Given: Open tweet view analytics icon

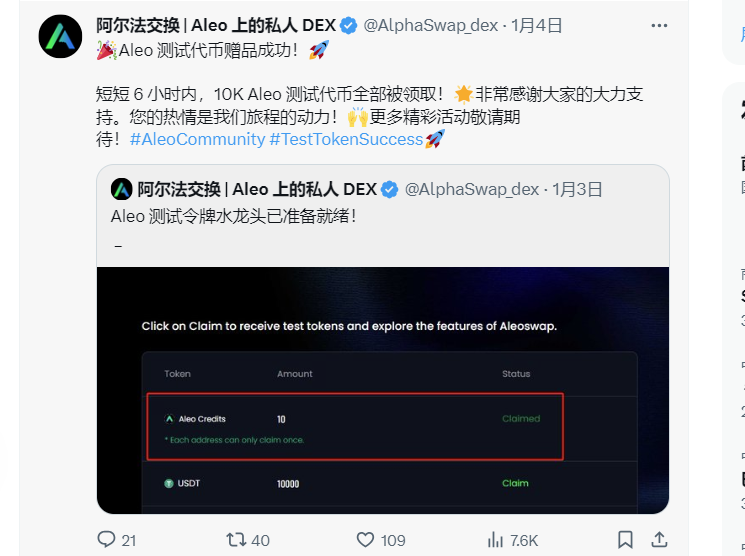Looking at the screenshot, I should point(495,540).
